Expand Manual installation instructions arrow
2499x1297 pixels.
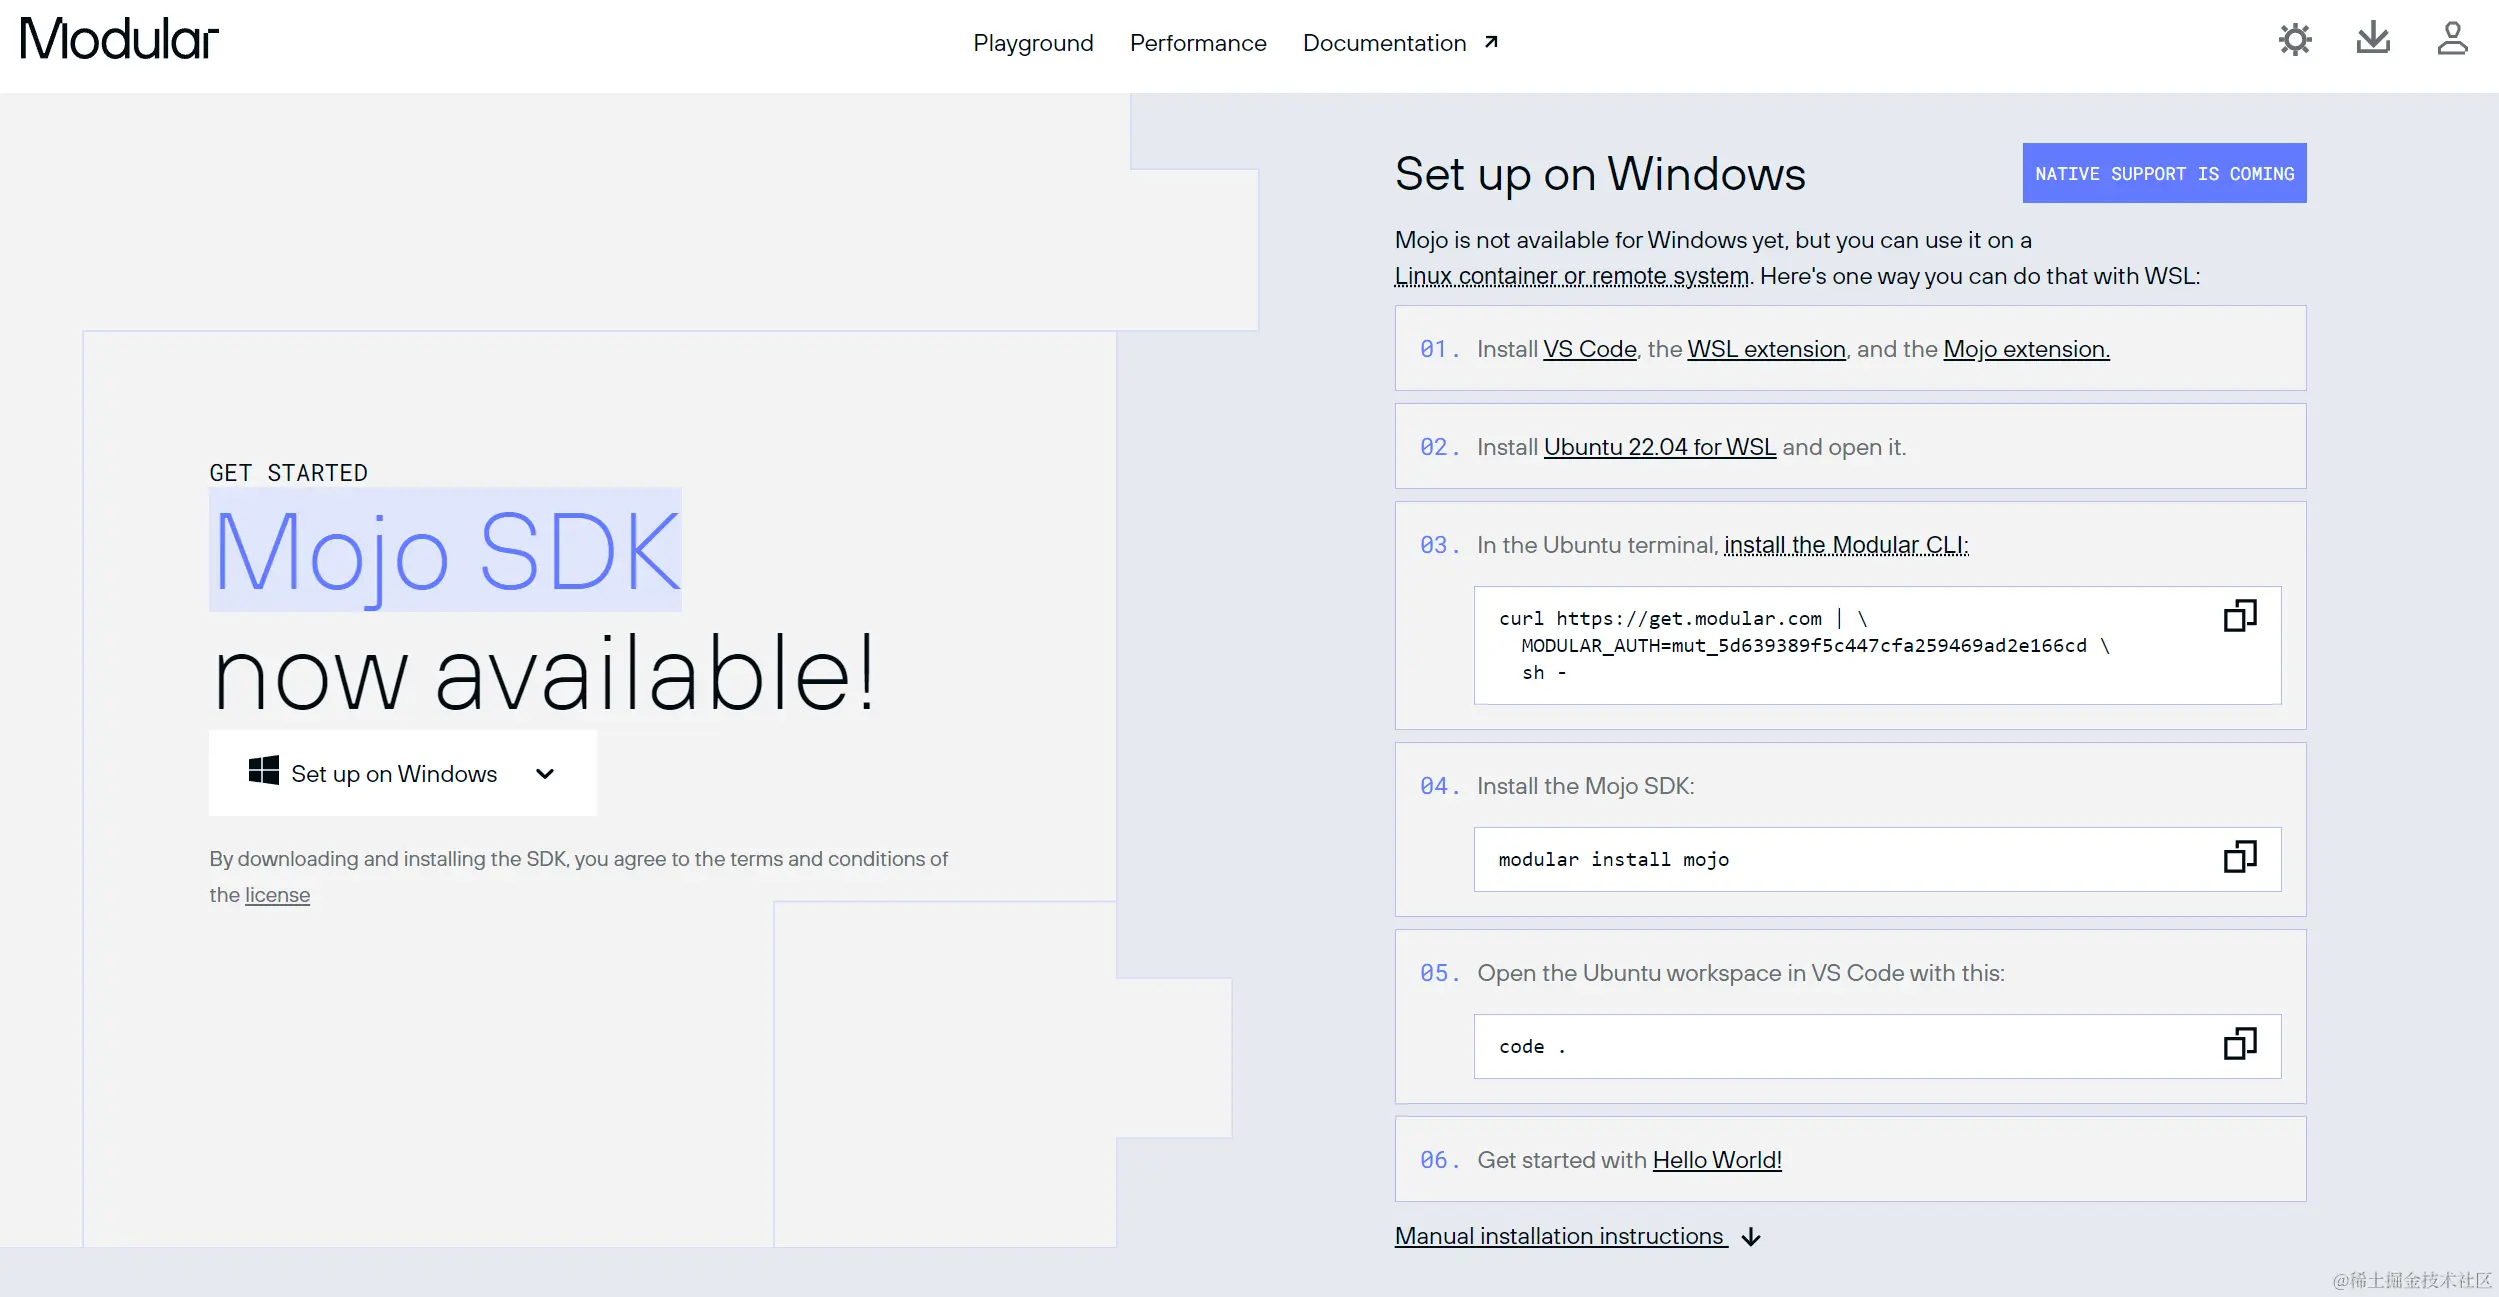point(1751,1237)
